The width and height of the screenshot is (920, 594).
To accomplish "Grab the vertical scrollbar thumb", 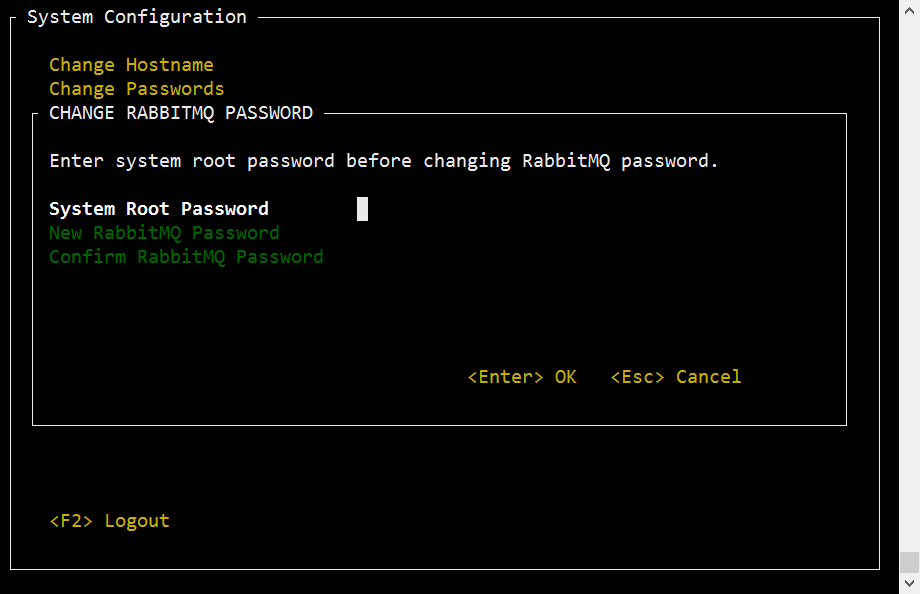I will pos(909,562).
